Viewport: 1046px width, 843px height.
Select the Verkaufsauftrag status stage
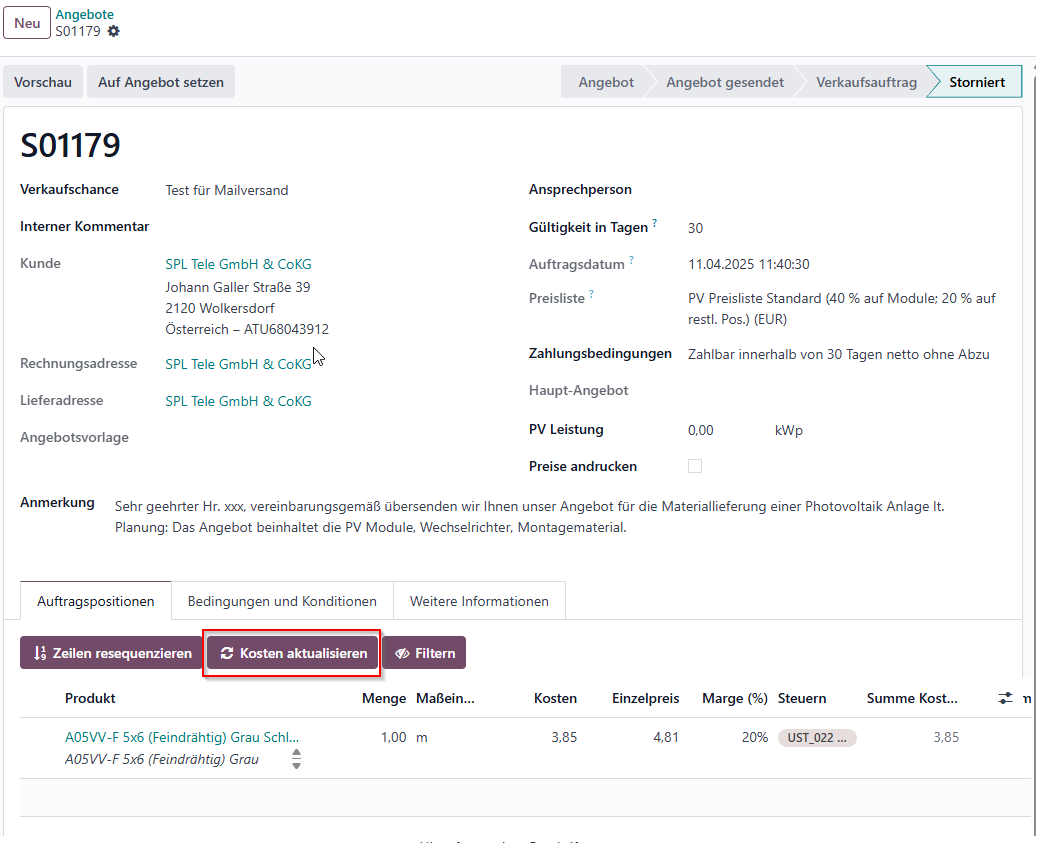point(866,82)
